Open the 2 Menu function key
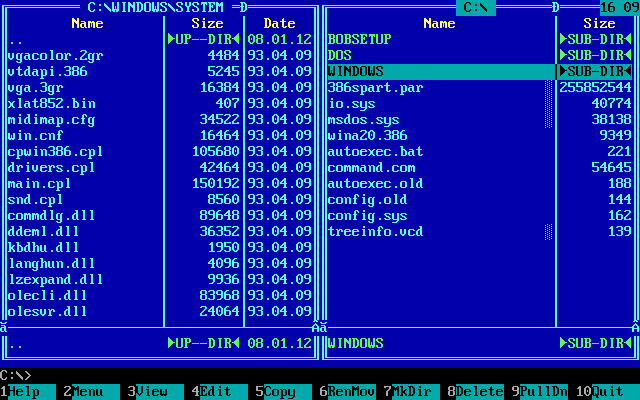 [92, 391]
